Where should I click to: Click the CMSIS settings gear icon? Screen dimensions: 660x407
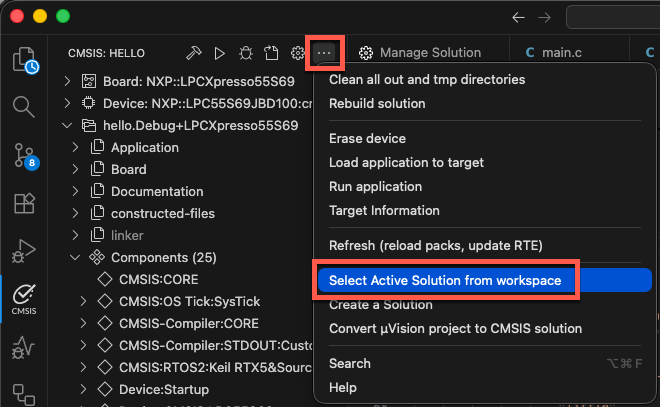[x=297, y=52]
